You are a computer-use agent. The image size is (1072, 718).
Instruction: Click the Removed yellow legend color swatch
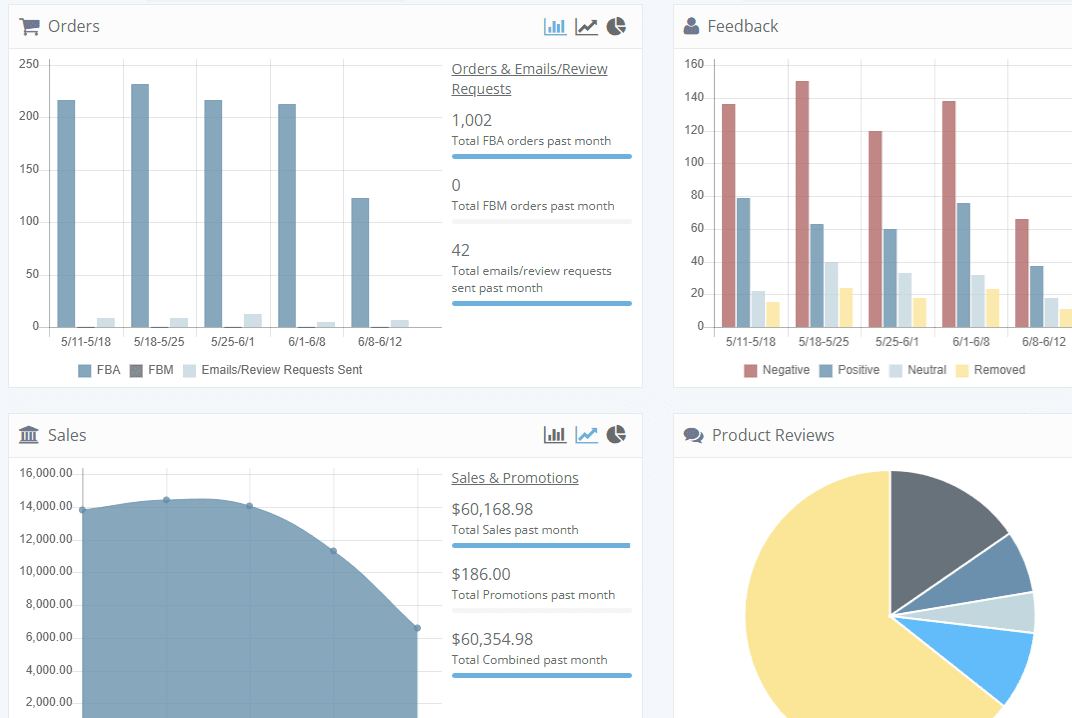point(963,371)
